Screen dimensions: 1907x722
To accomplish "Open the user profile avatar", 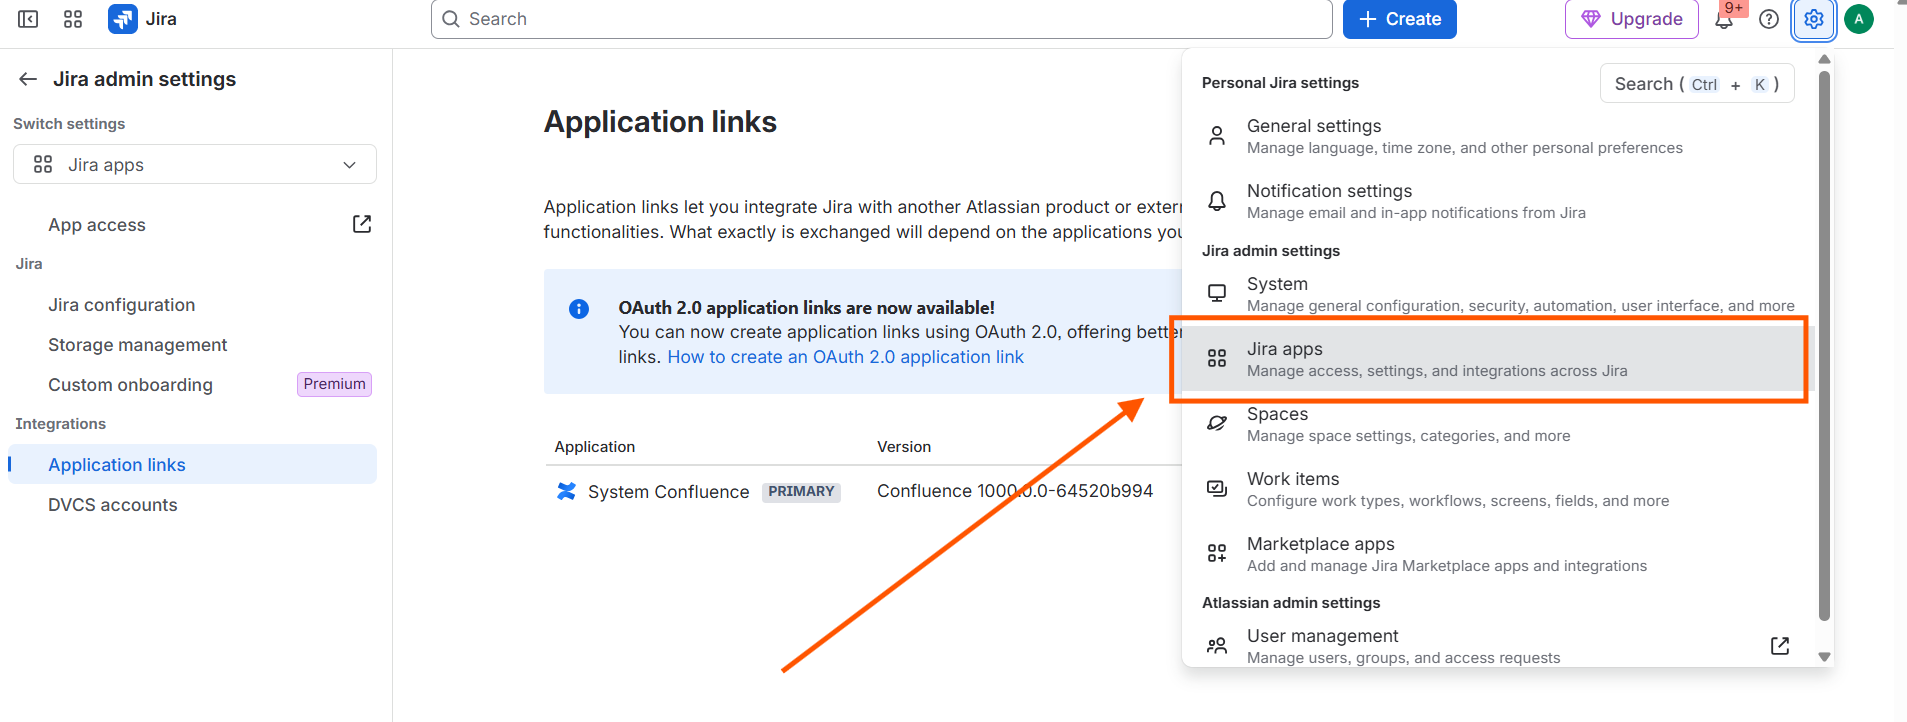I will click(x=1859, y=19).
